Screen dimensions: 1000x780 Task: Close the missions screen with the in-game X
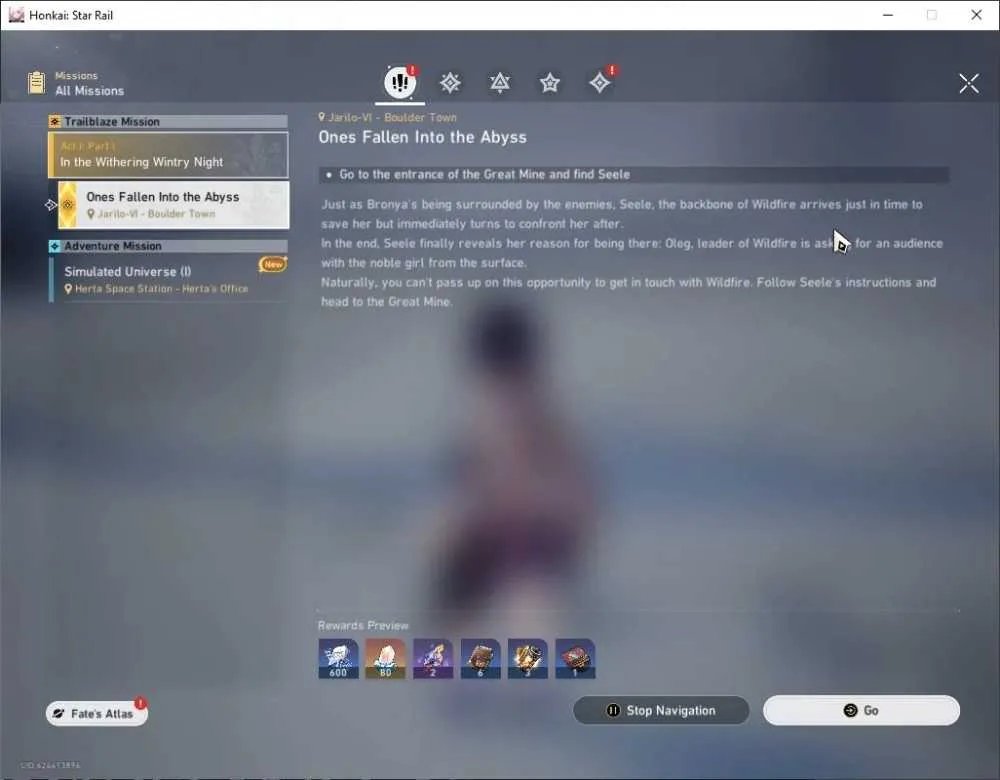coord(969,83)
